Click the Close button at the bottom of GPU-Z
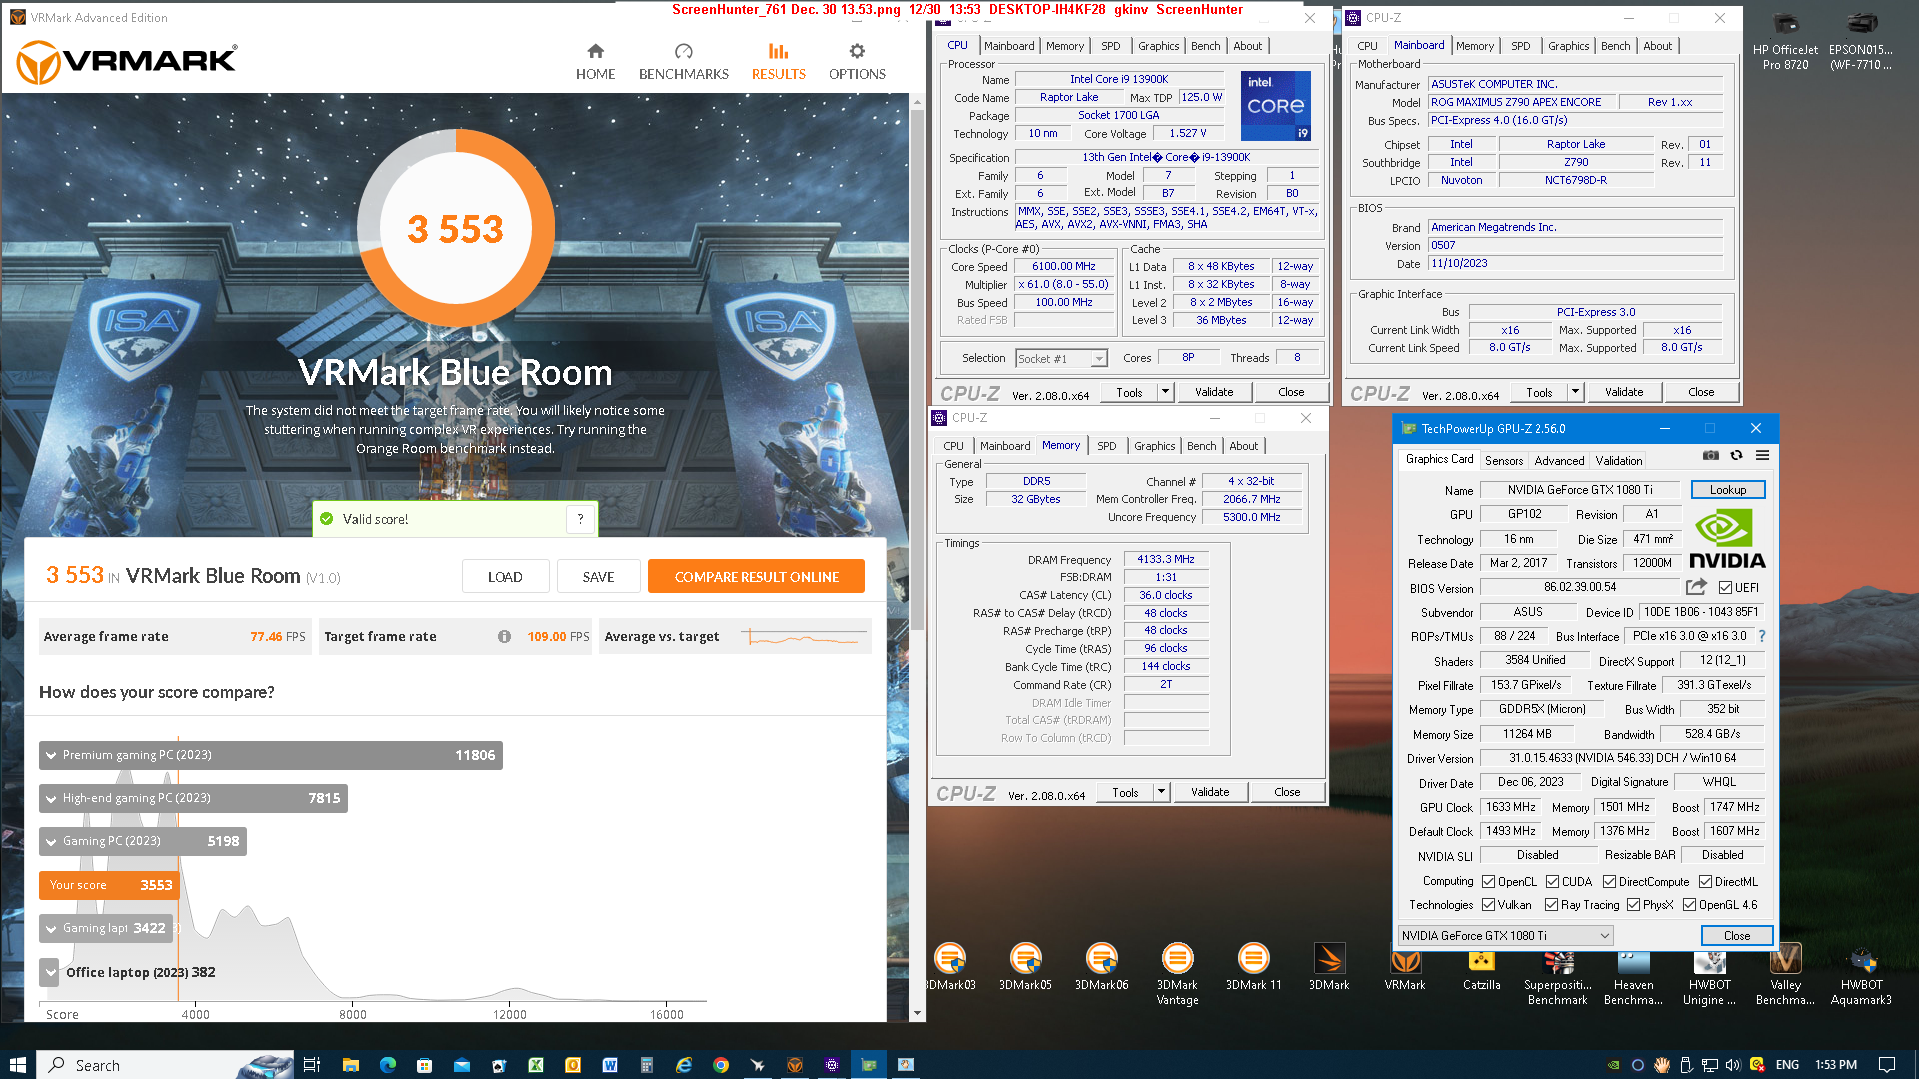This screenshot has width=1919, height=1079. 1736,936
